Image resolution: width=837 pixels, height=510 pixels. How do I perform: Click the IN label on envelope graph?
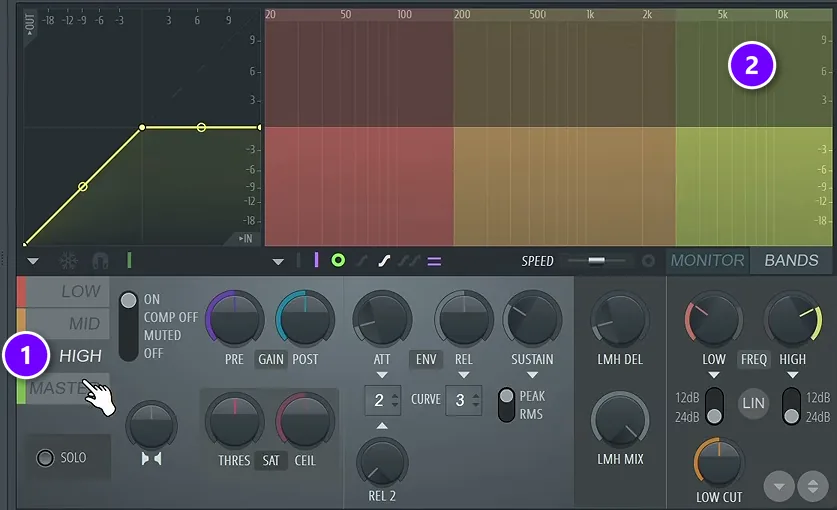(x=245, y=239)
